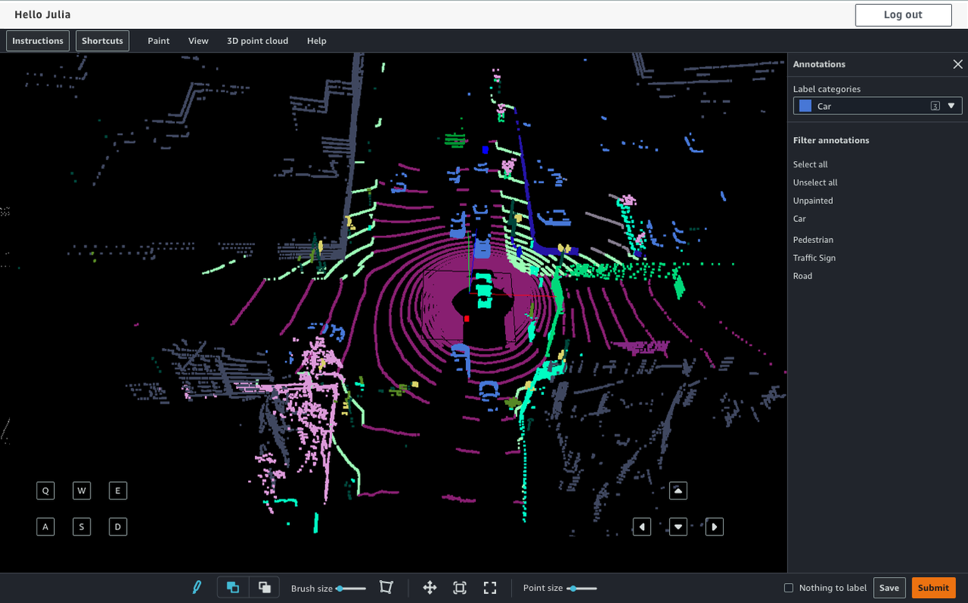968x603 pixels.
Task: Enable the Nothing to label checkbox
Action: 789,588
